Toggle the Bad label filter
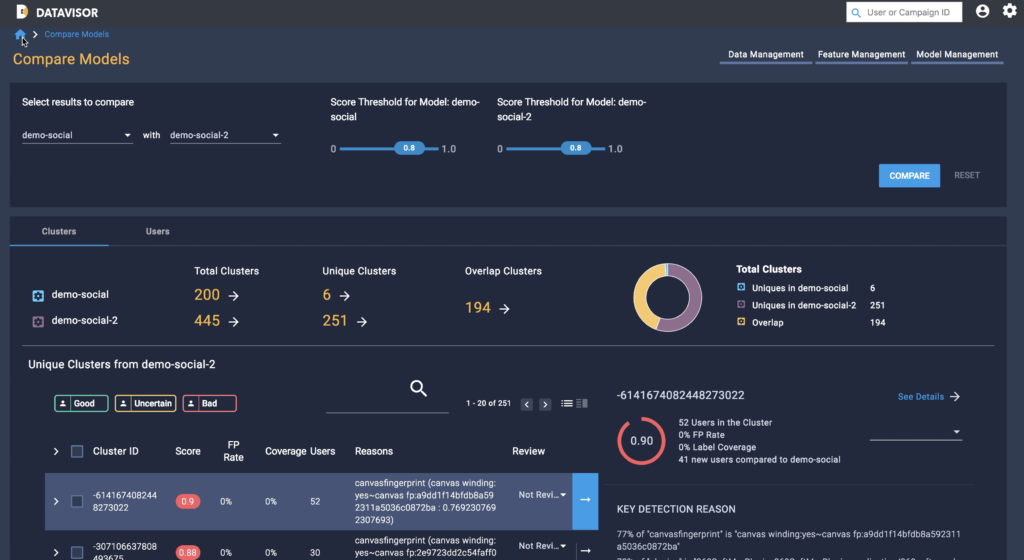This screenshot has width=1024, height=560. tap(209, 403)
